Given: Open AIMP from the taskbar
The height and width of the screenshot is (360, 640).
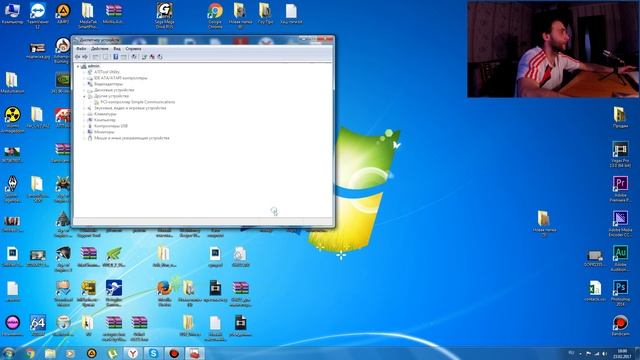Looking at the screenshot, I should click(x=91, y=353).
